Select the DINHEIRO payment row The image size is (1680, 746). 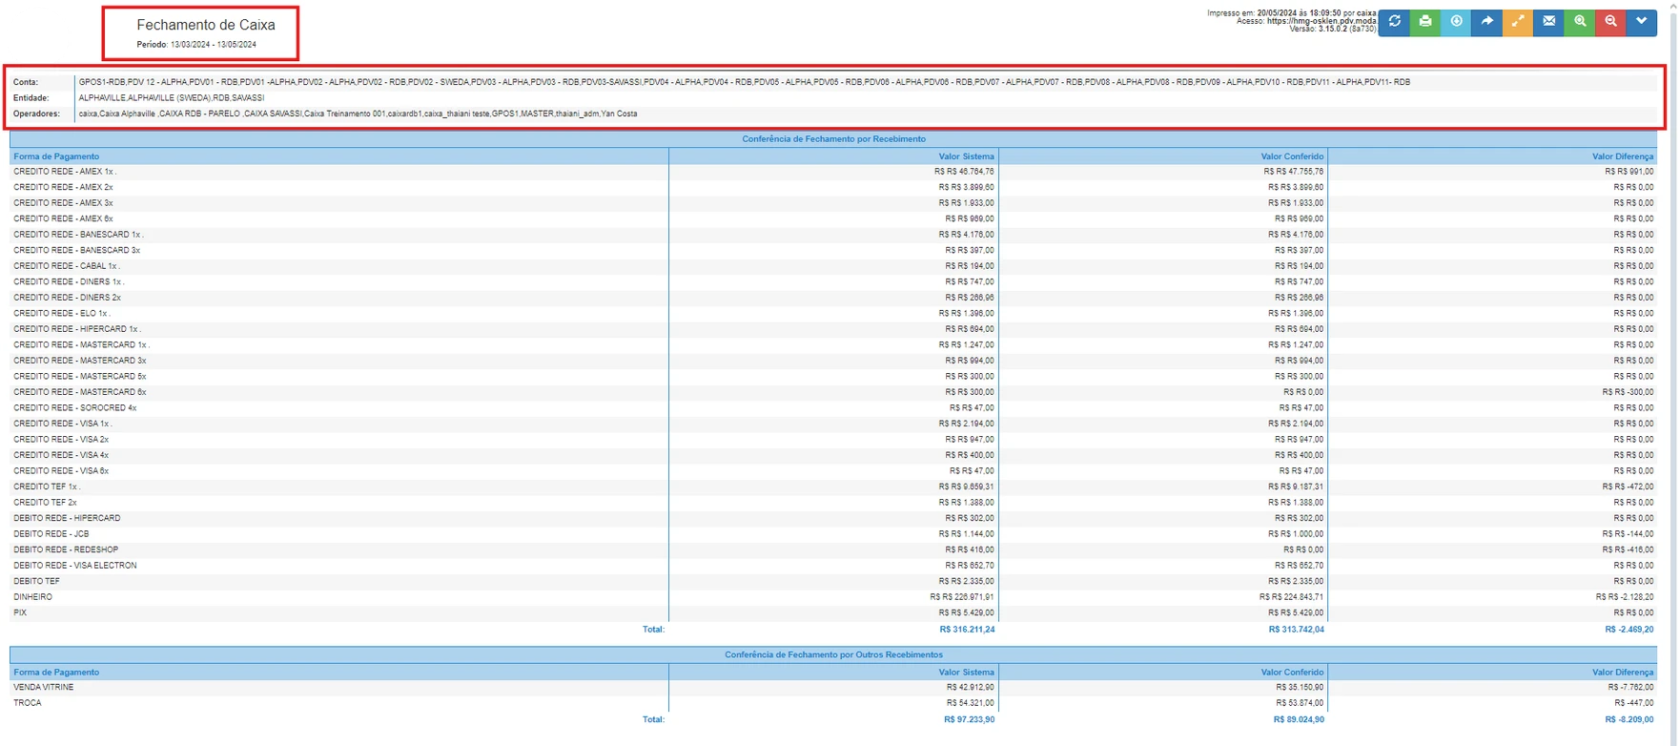(33, 597)
